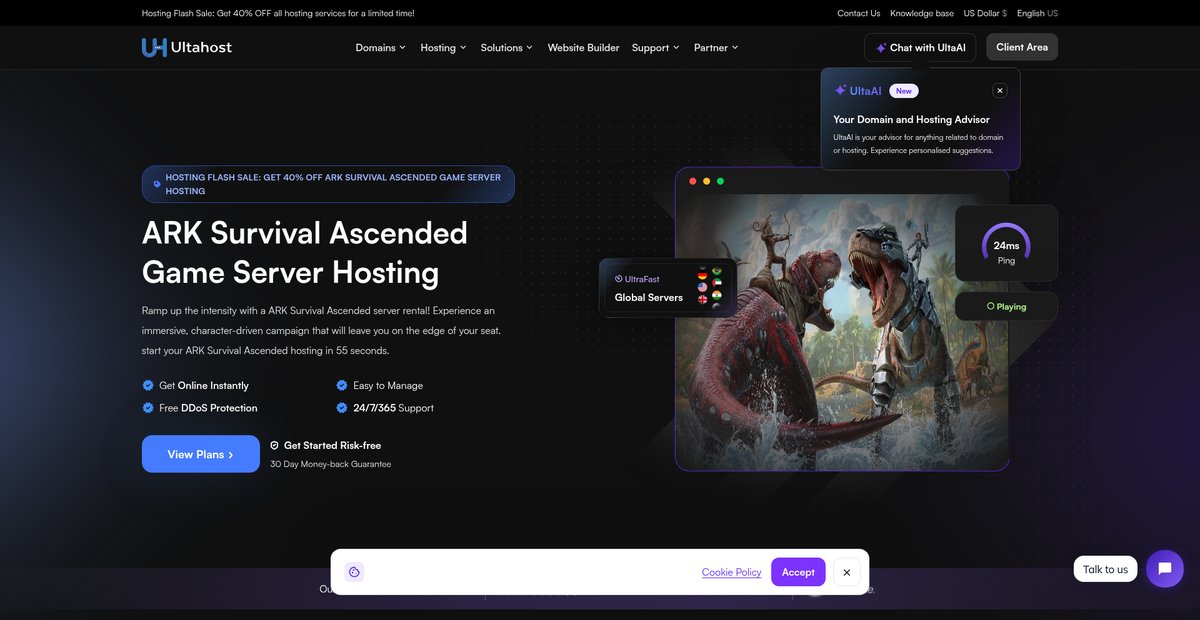Click the Playing status badge
Viewport: 1200px width, 620px height.
click(x=1006, y=306)
